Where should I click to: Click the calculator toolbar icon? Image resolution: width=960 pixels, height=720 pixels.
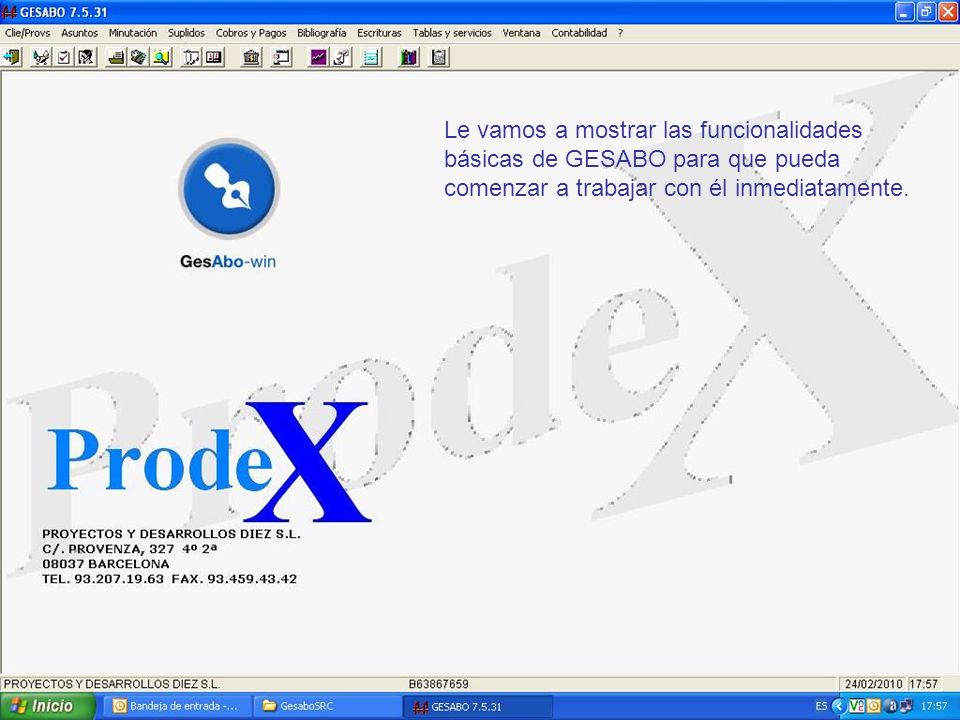coord(438,58)
